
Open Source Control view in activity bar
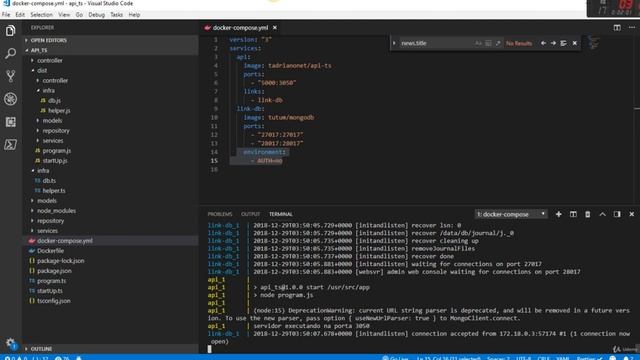[10, 76]
